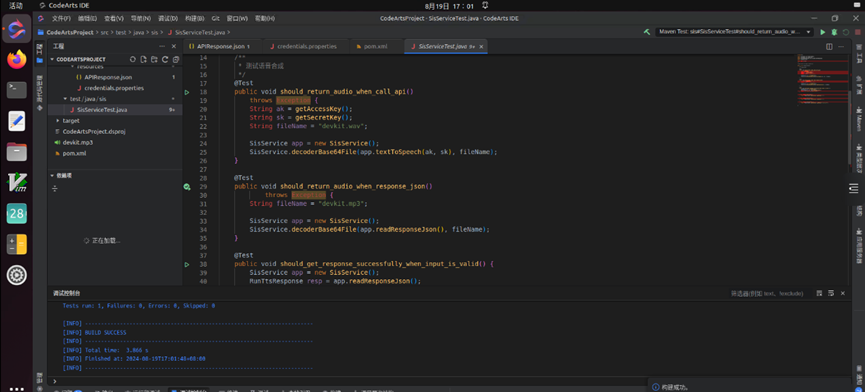Select devkit.mp3 in the file tree
This screenshot has width=865, height=392.
pyautogui.click(x=77, y=142)
